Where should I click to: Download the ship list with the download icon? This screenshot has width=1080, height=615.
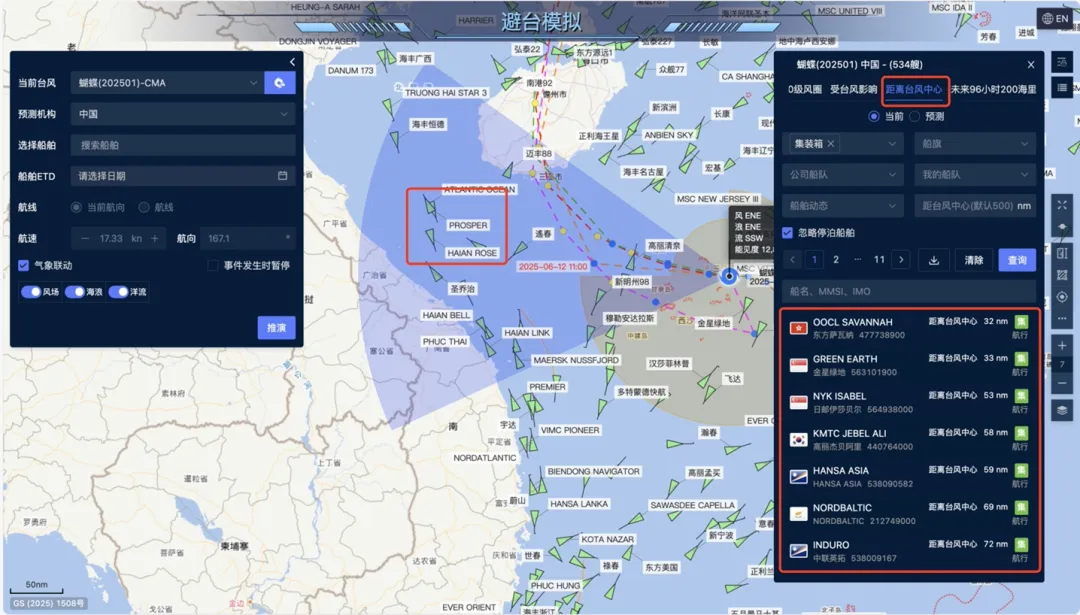tap(934, 260)
